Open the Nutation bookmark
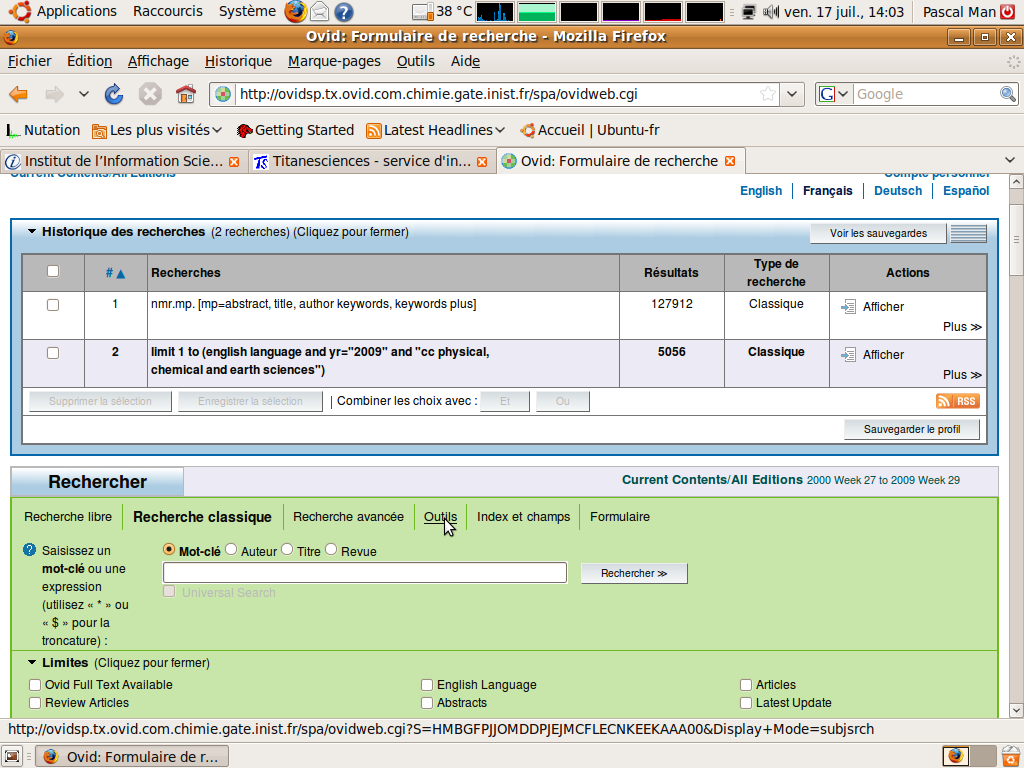Screen dimensions: 1024x768 click(43, 130)
